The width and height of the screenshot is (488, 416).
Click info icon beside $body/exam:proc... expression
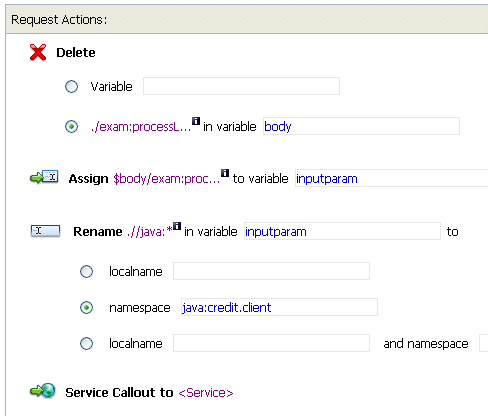click(225, 173)
